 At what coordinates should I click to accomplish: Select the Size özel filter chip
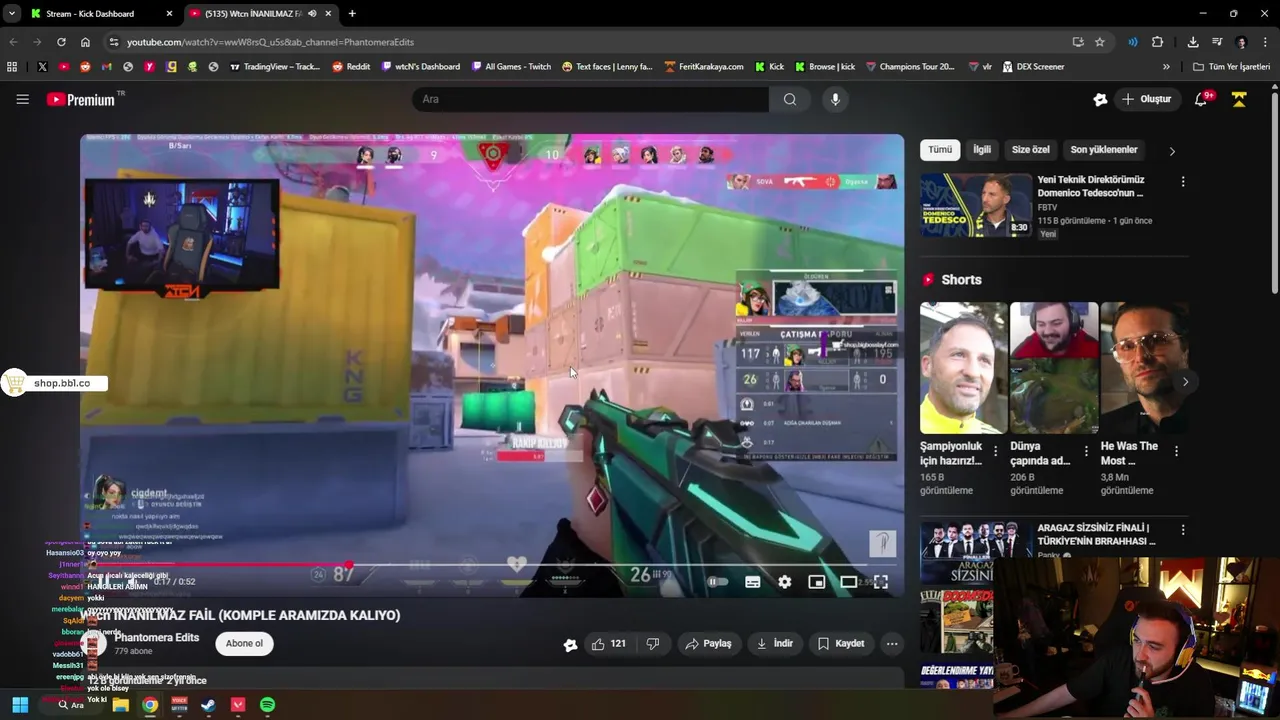pyautogui.click(x=1031, y=150)
